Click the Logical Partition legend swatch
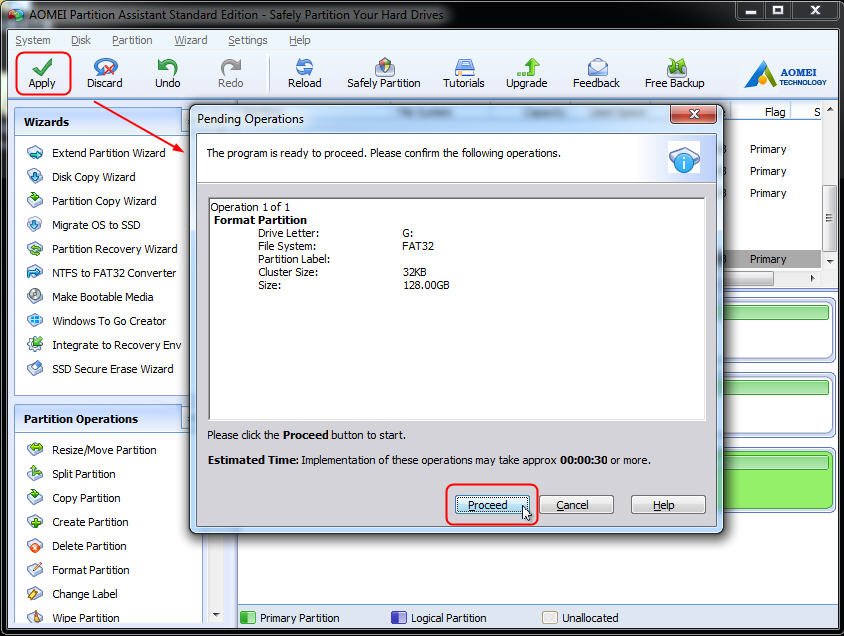This screenshot has height=636, width=844. coord(399,617)
